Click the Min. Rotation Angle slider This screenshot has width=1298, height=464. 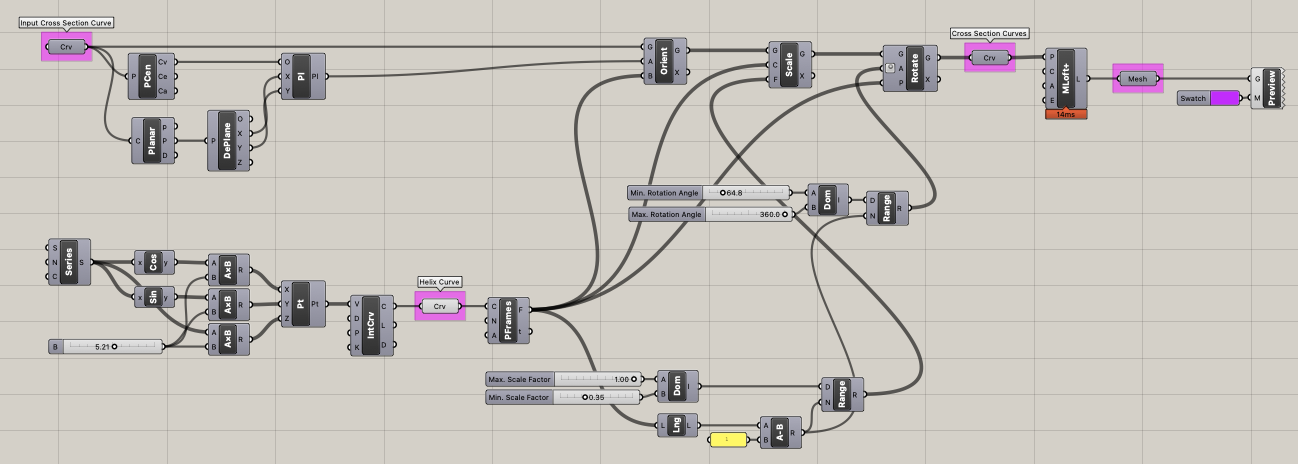click(709, 192)
